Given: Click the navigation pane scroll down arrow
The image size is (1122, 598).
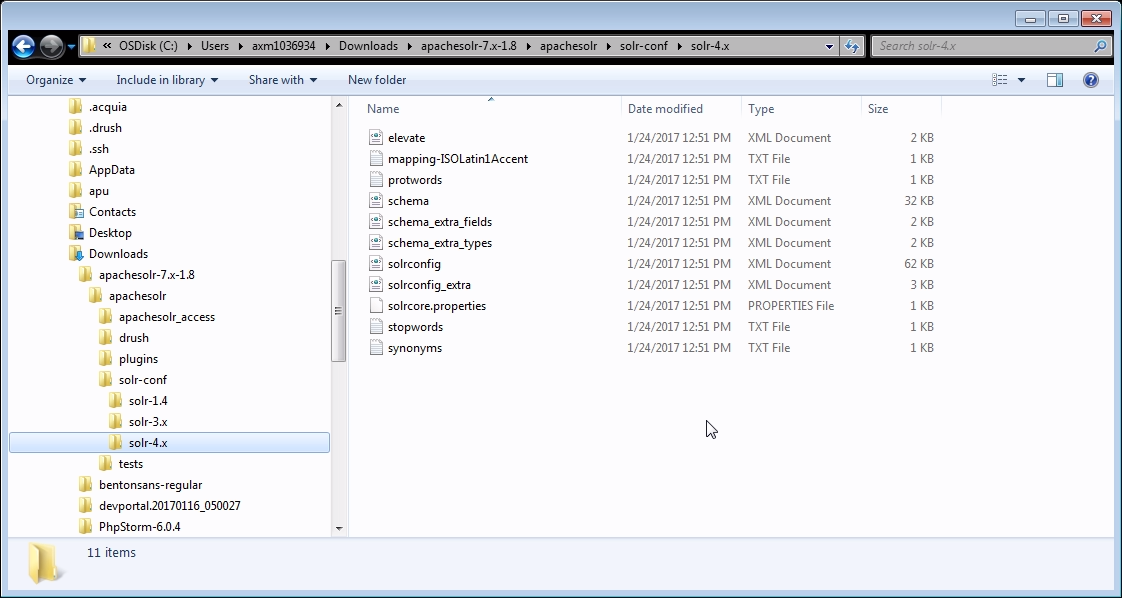Looking at the screenshot, I should pyautogui.click(x=338, y=529).
